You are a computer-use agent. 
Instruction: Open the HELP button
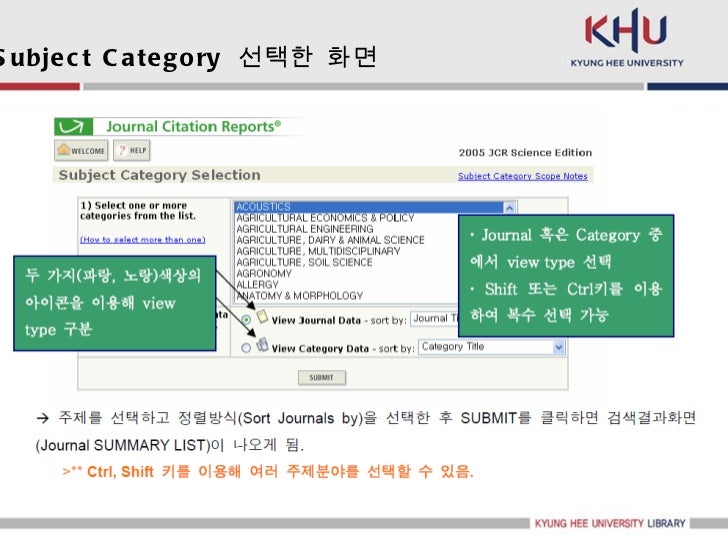(132, 150)
